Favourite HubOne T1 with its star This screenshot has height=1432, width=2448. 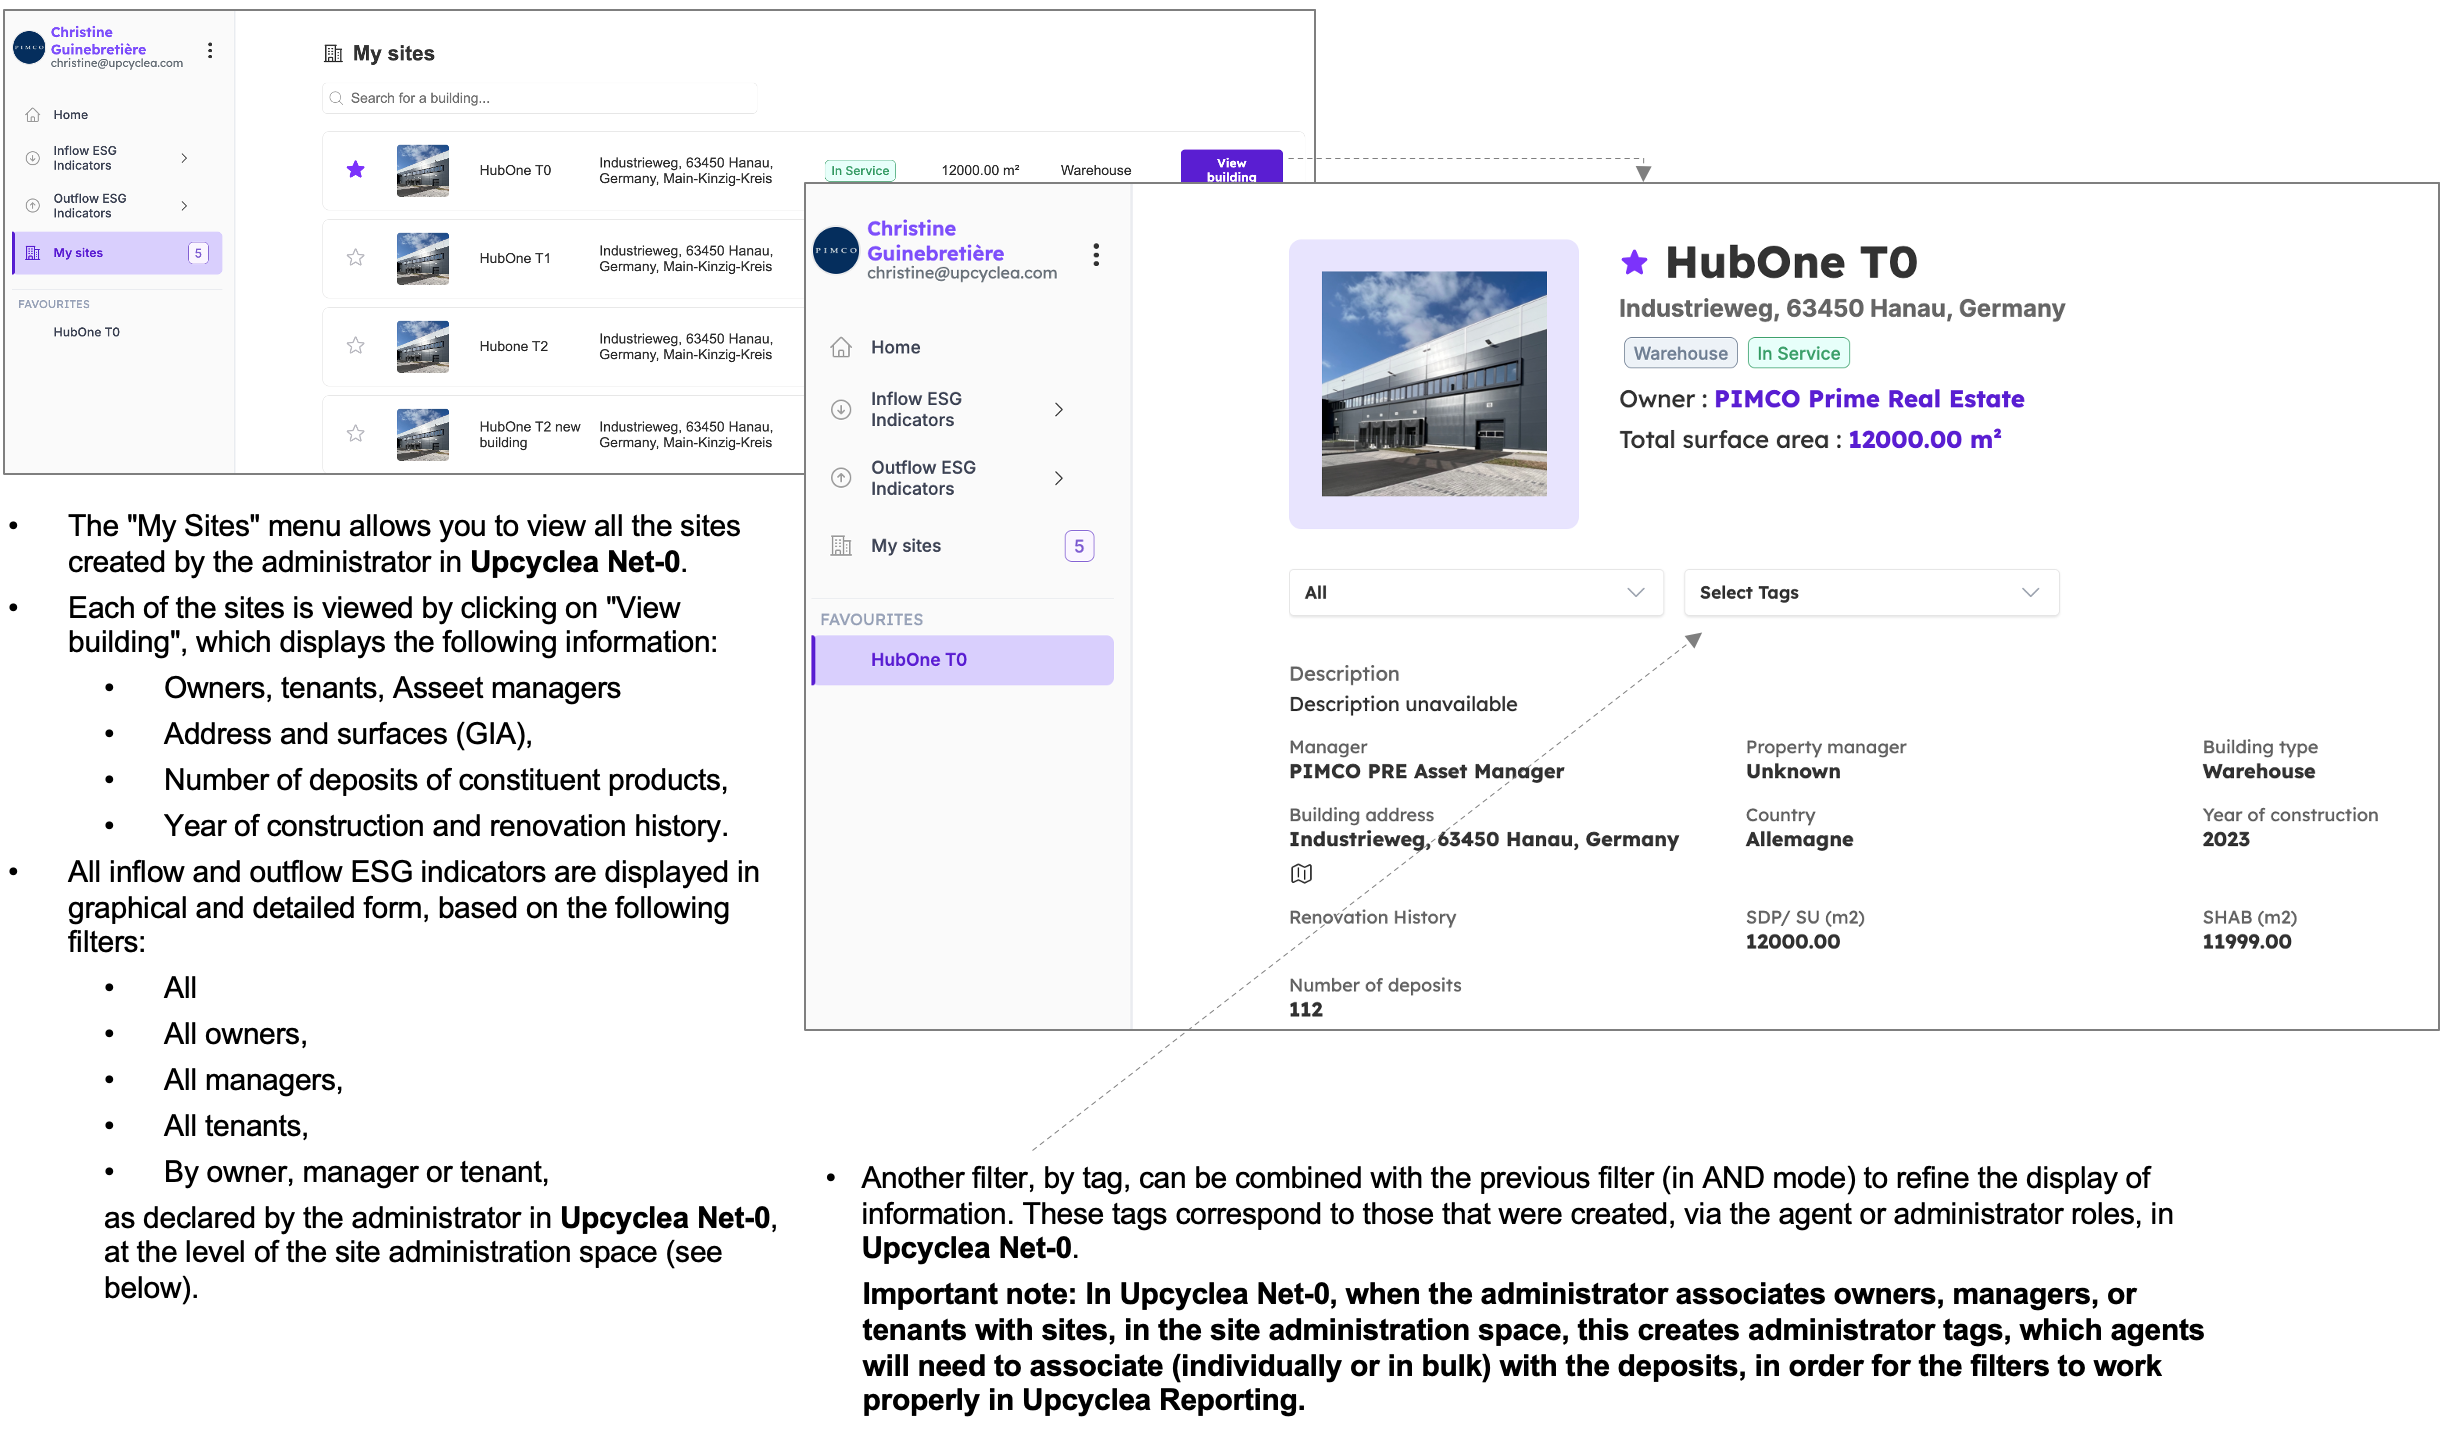(x=355, y=258)
